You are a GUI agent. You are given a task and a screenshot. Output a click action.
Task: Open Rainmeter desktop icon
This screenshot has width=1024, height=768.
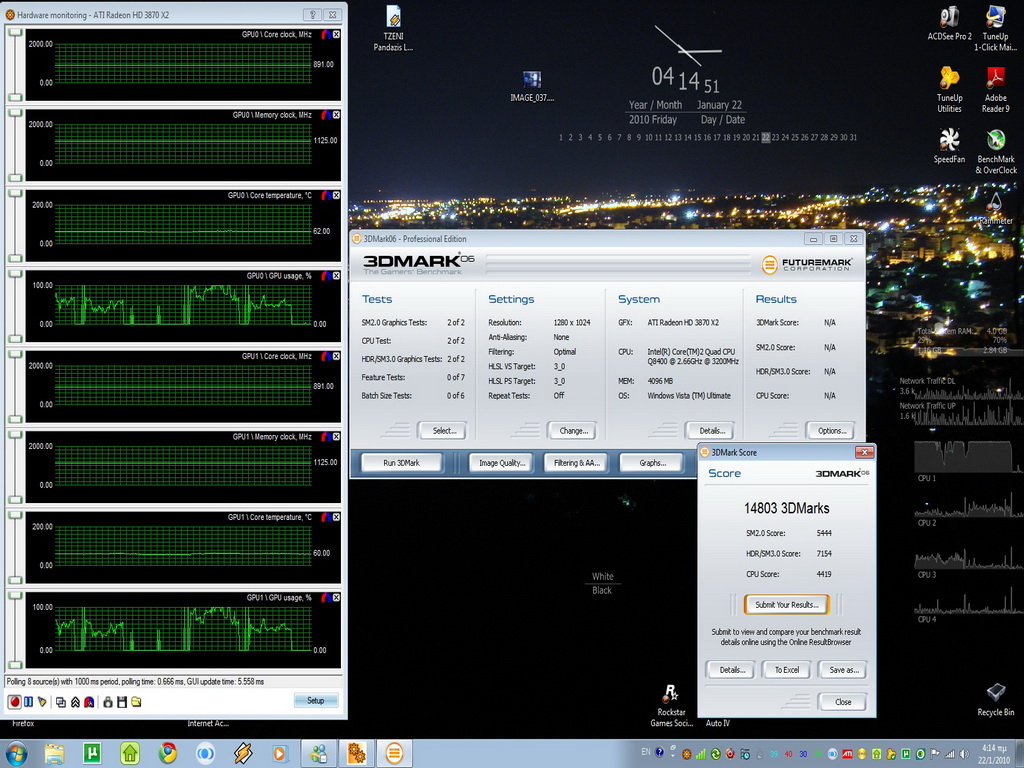(x=995, y=208)
